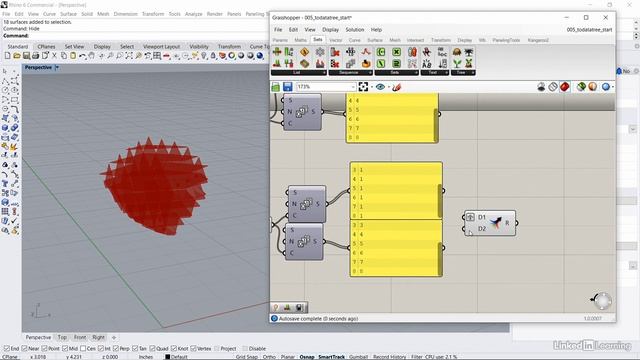The height and width of the screenshot is (360, 640).
Task: Click orange sphere preview quality icon
Action: click(x=593, y=87)
